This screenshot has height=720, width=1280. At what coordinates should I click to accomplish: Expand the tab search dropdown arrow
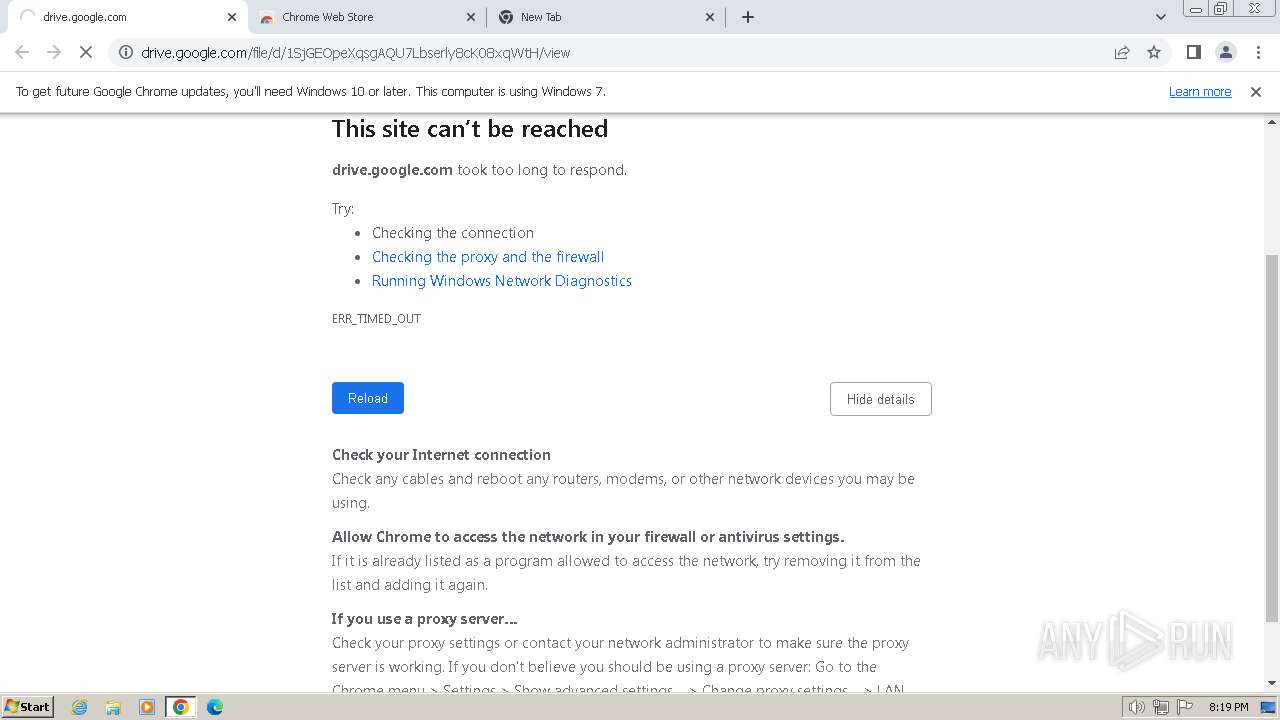click(1161, 17)
